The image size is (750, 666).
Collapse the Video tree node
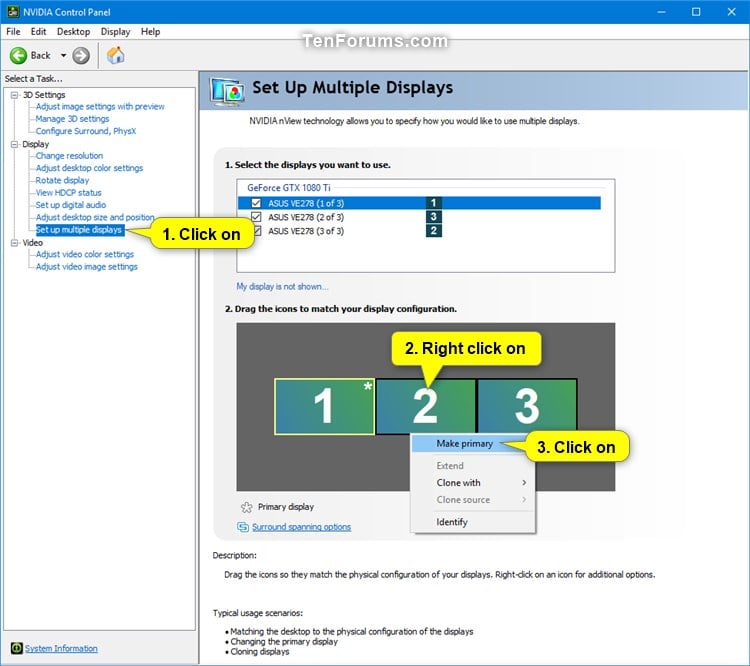(14, 243)
